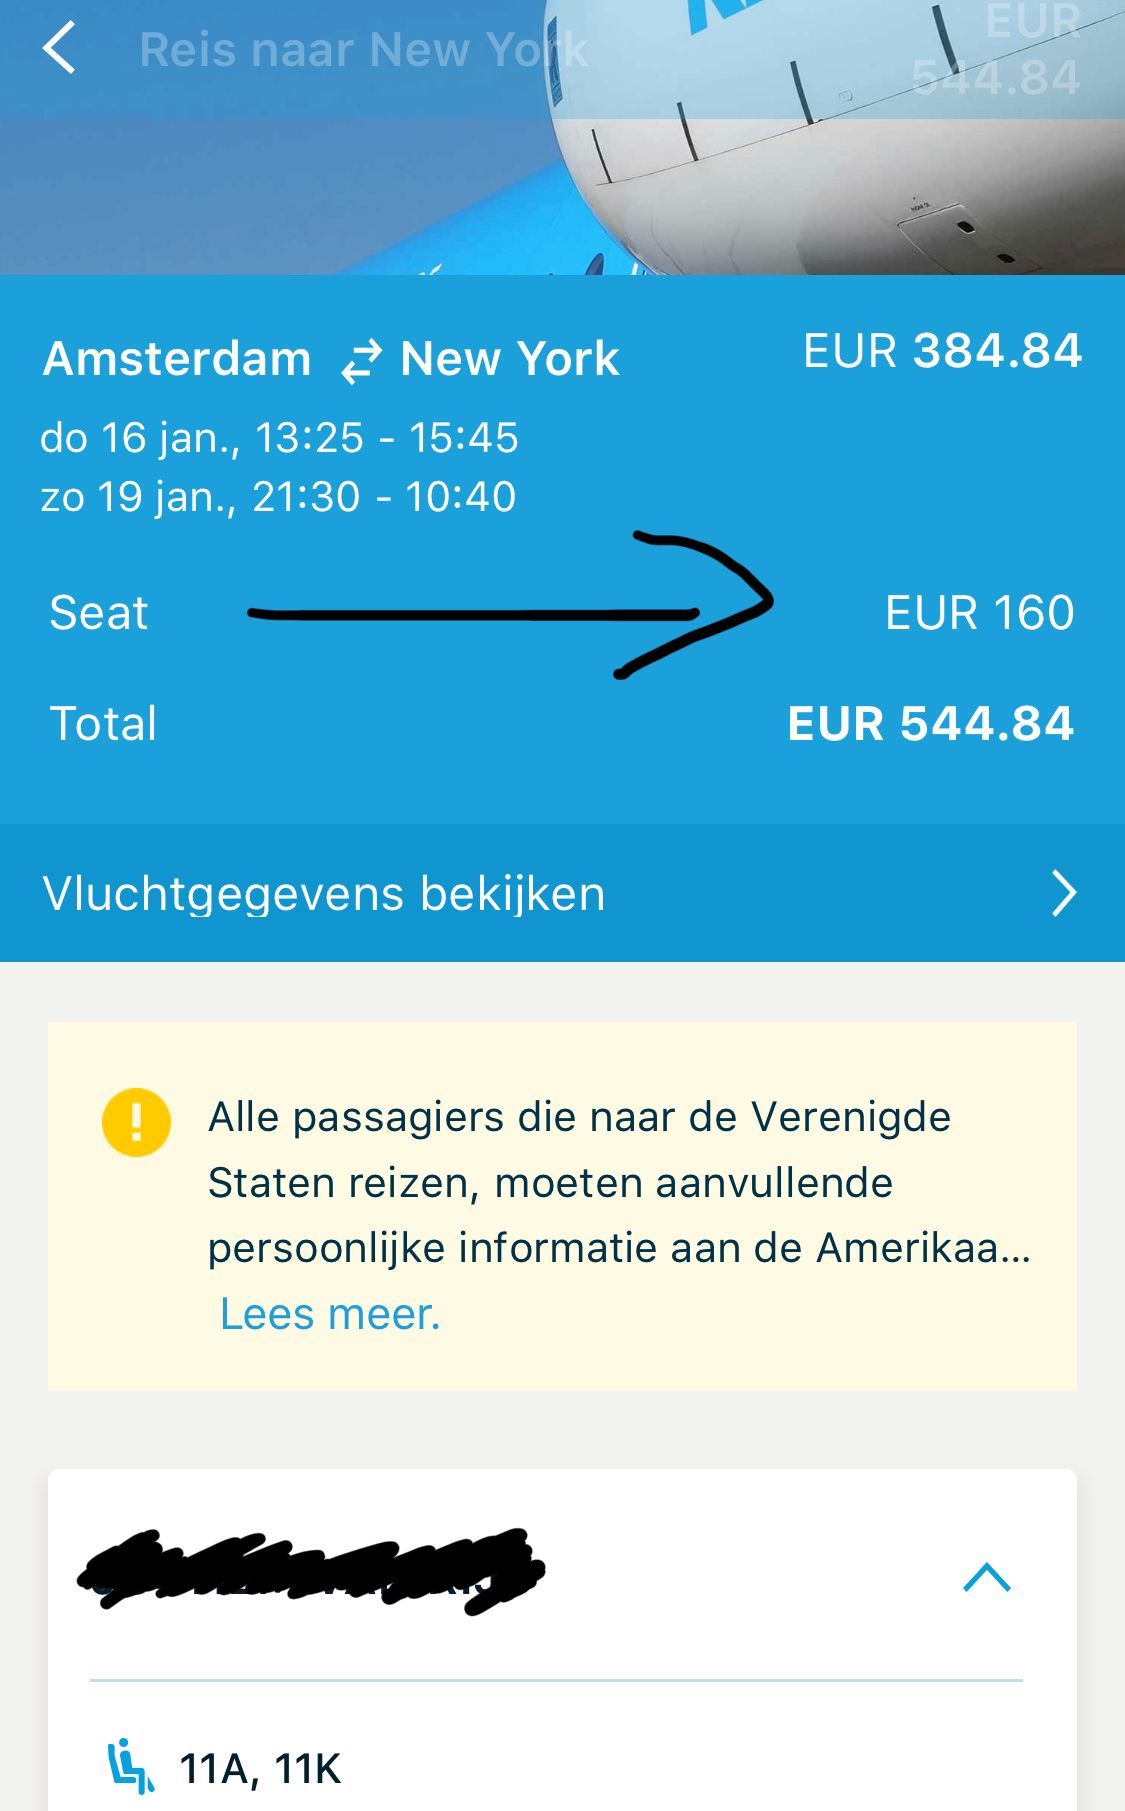Tap outbound flight do 16 jan. times
This screenshot has width=1125, height=1811.
coord(279,438)
